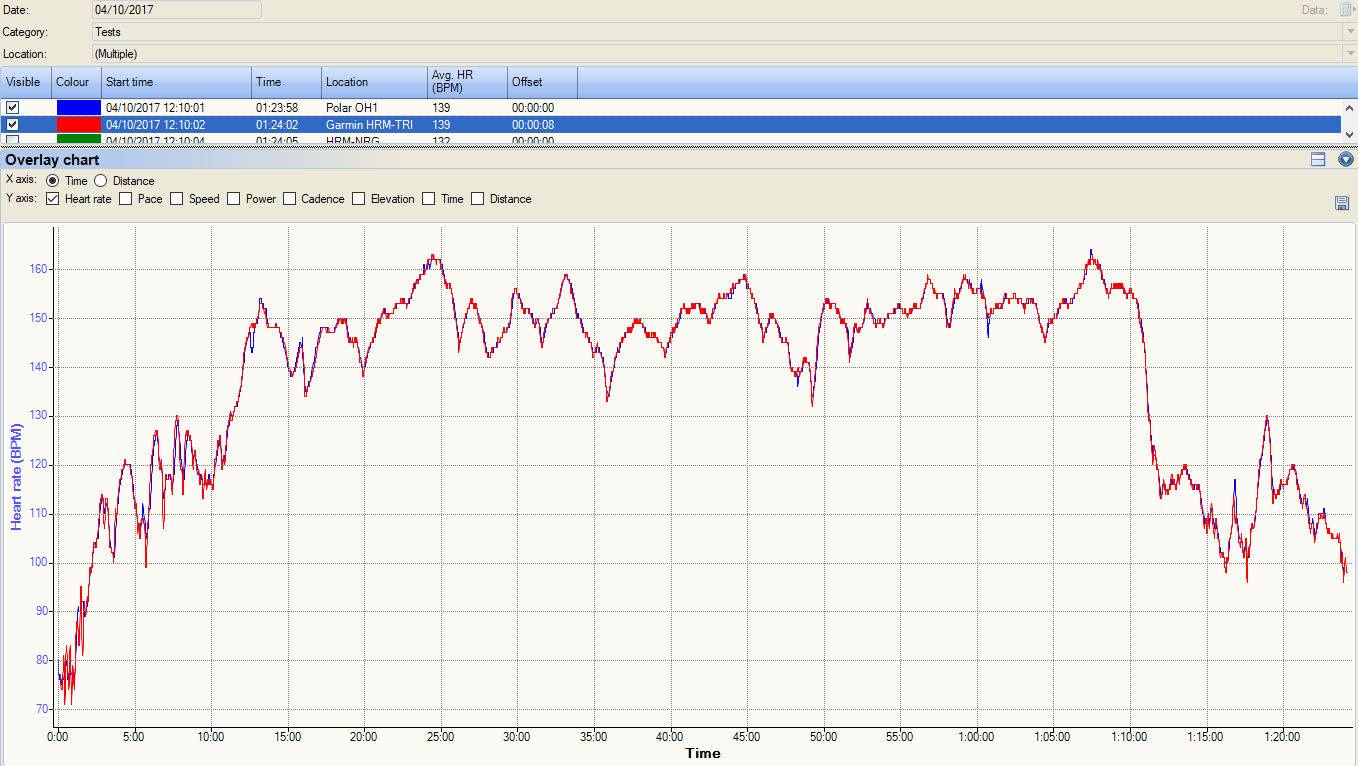Enable the Cadence Y axis checkbox

(x=290, y=199)
